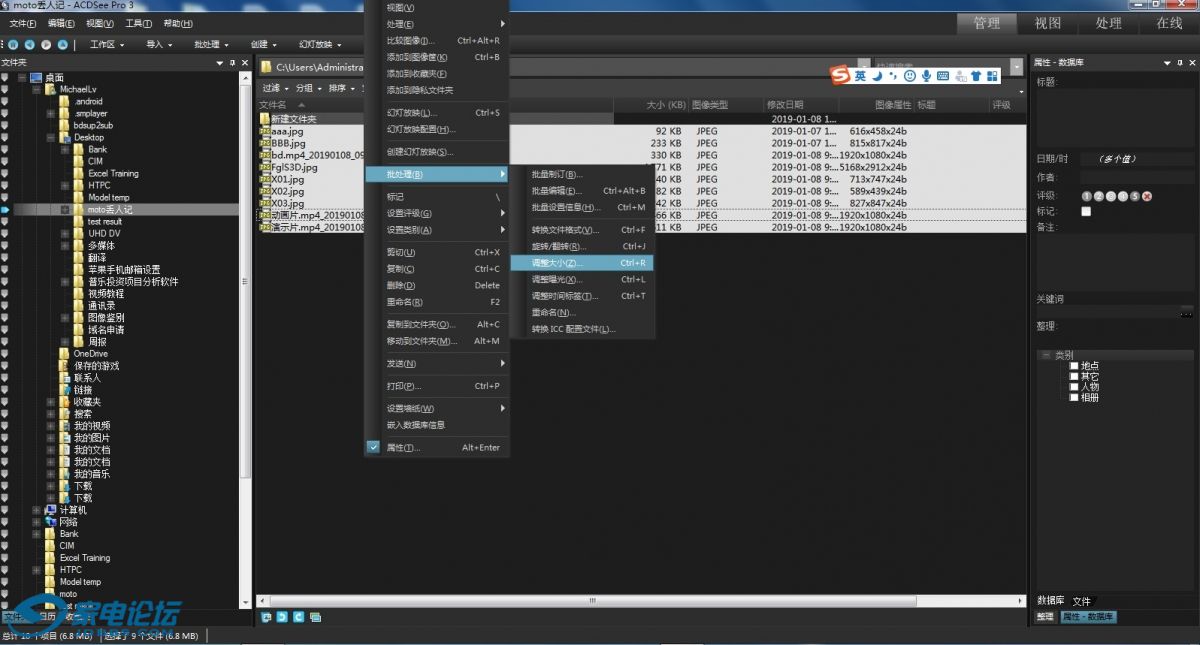Image resolution: width=1200 pixels, height=645 pixels.
Task: Switch to the 处理 process mode button
Action: pyautogui.click(x=1108, y=23)
